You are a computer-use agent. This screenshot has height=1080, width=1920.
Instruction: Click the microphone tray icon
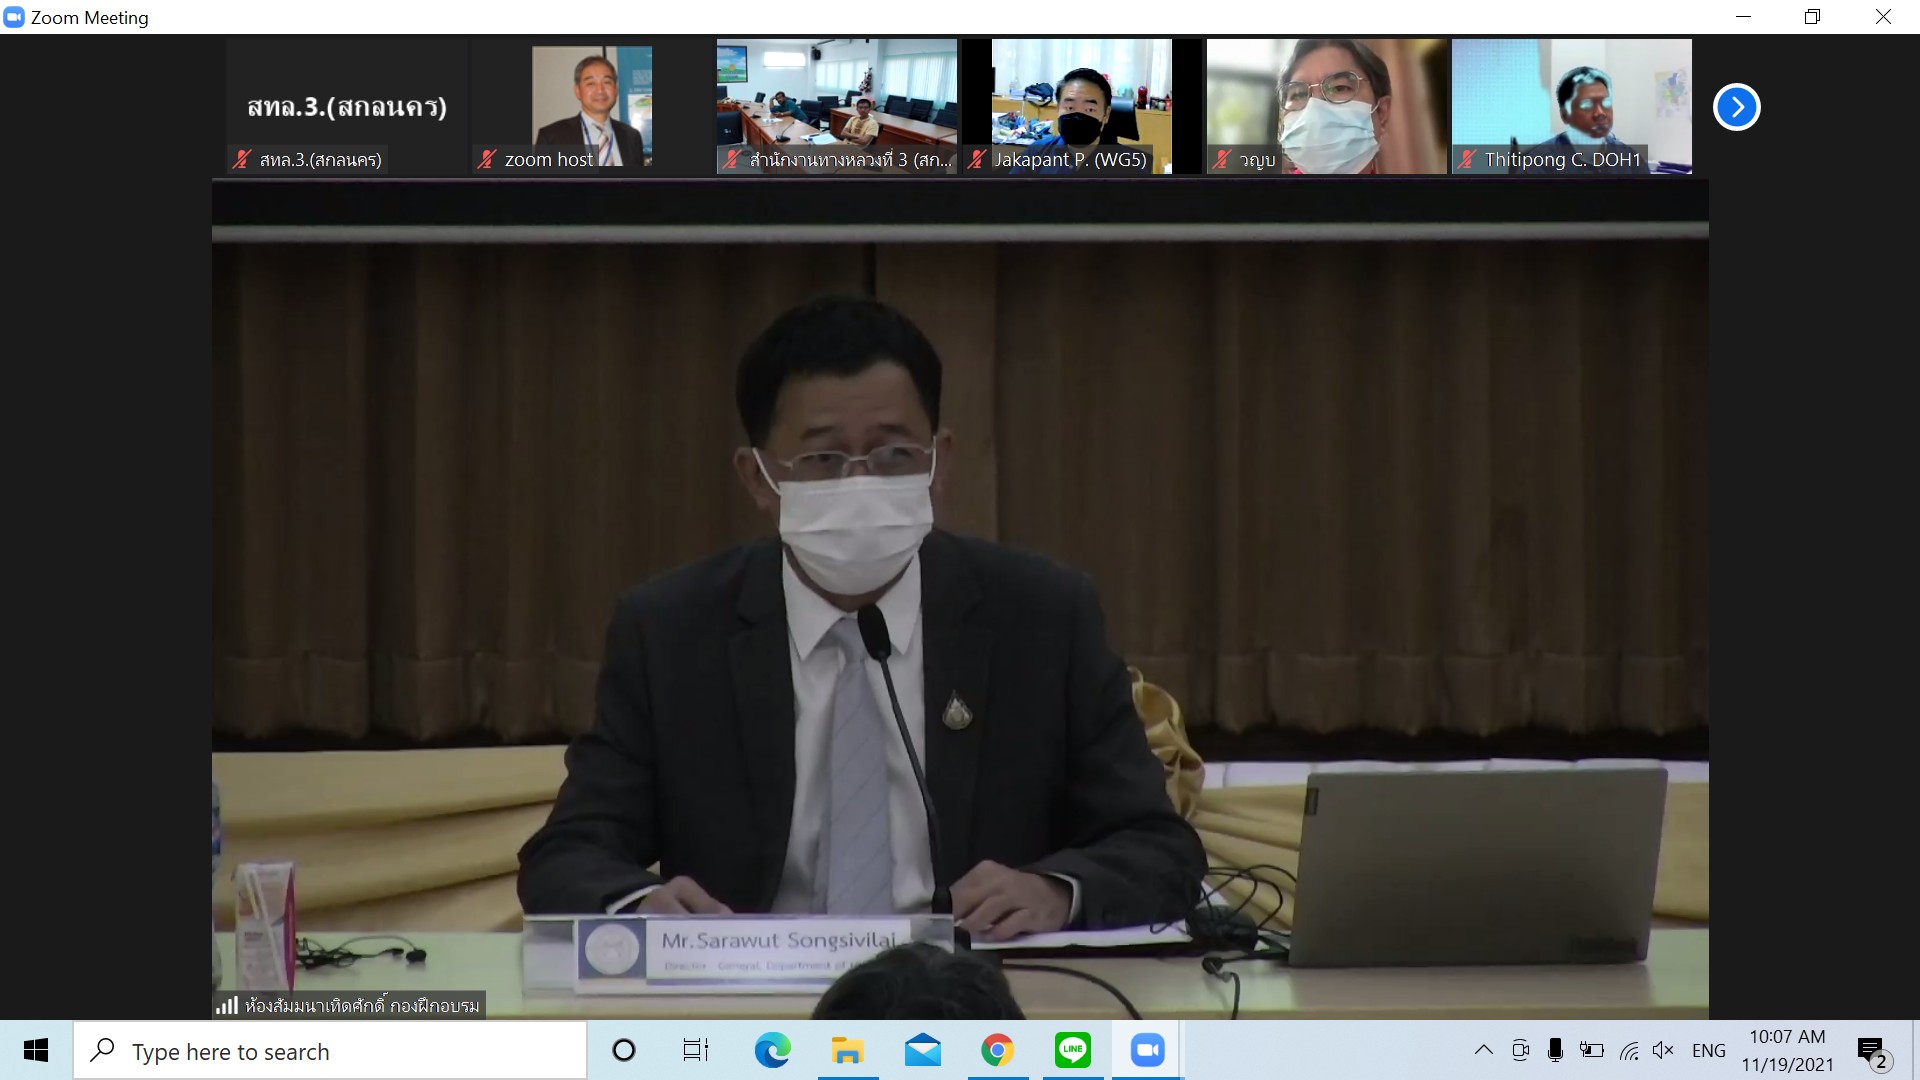point(1555,1050)
